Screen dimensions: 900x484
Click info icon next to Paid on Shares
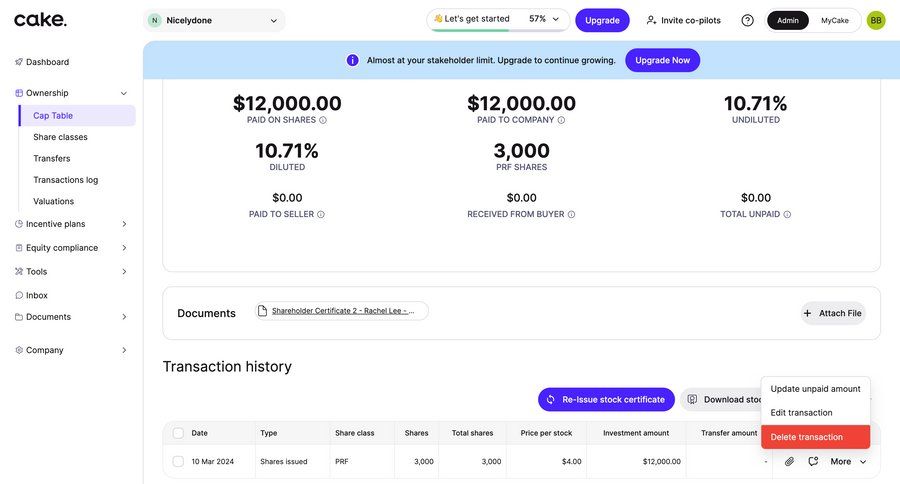(x=323, y=120)
